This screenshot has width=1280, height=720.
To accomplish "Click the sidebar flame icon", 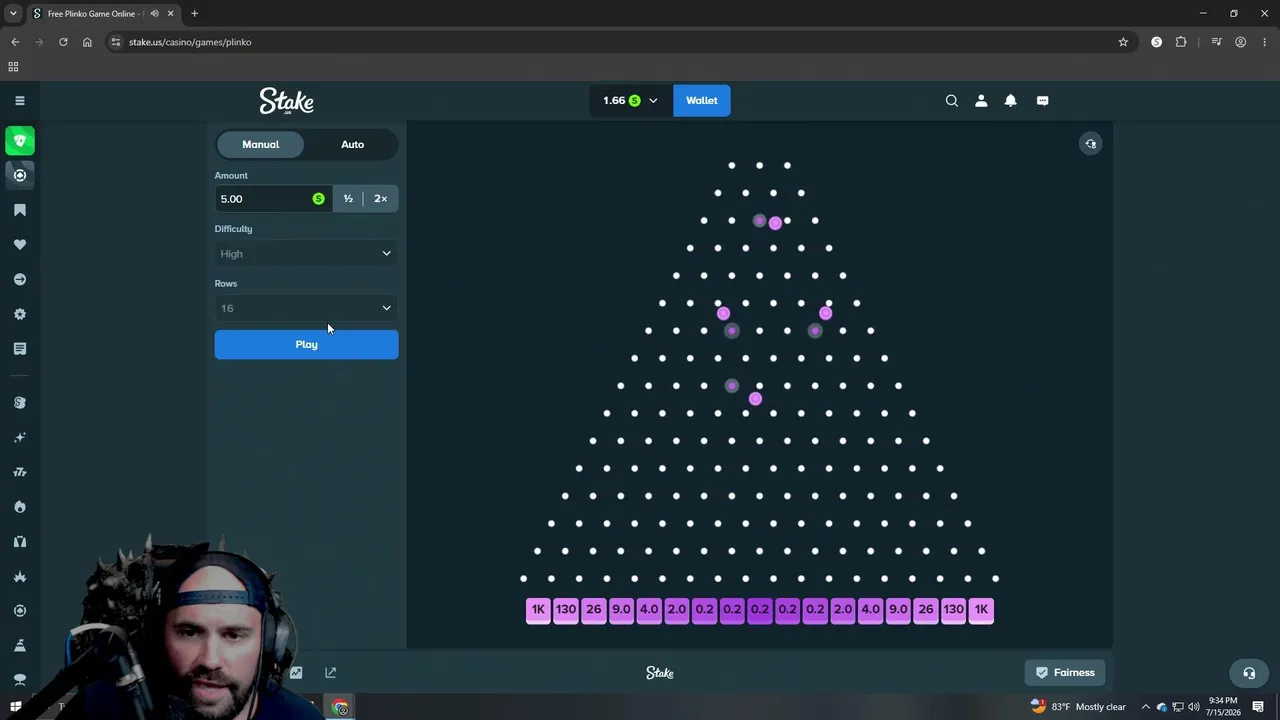I will click(20, 507).
